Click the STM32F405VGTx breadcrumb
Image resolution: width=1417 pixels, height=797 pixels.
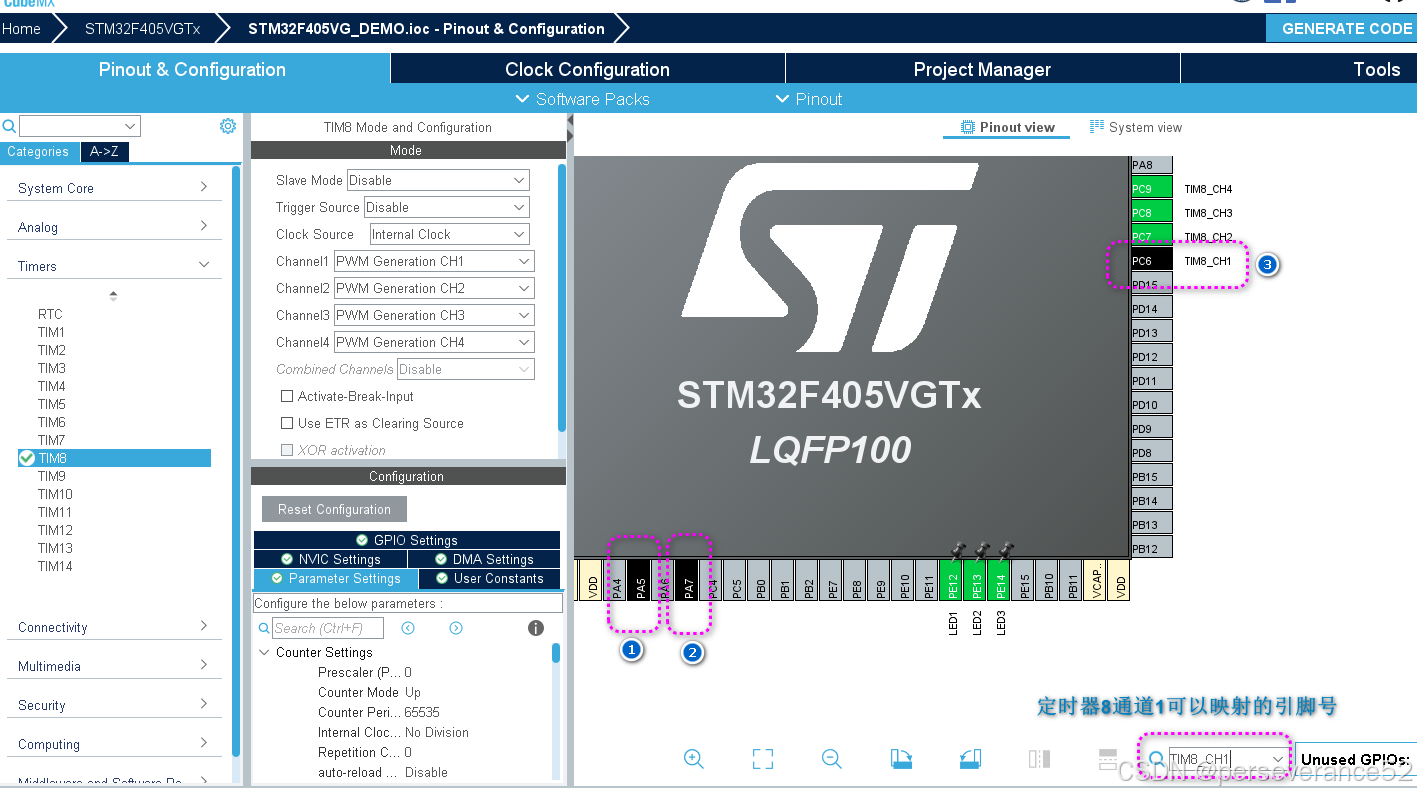coord(142,28)
